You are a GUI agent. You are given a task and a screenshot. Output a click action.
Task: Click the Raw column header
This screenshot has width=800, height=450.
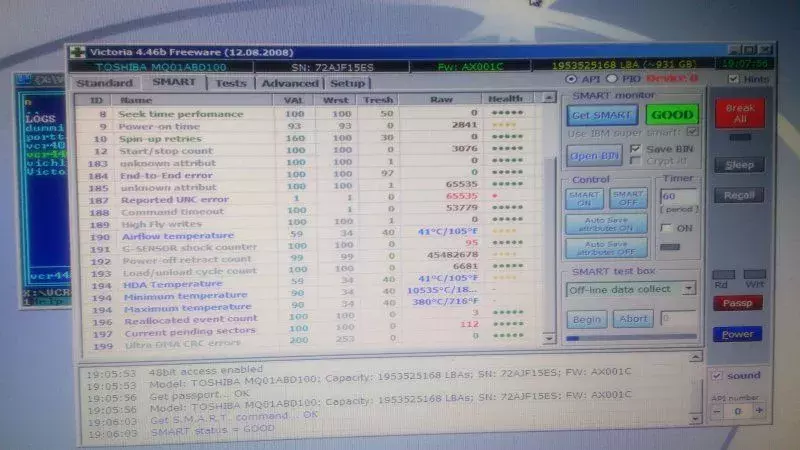click(442, 99)
